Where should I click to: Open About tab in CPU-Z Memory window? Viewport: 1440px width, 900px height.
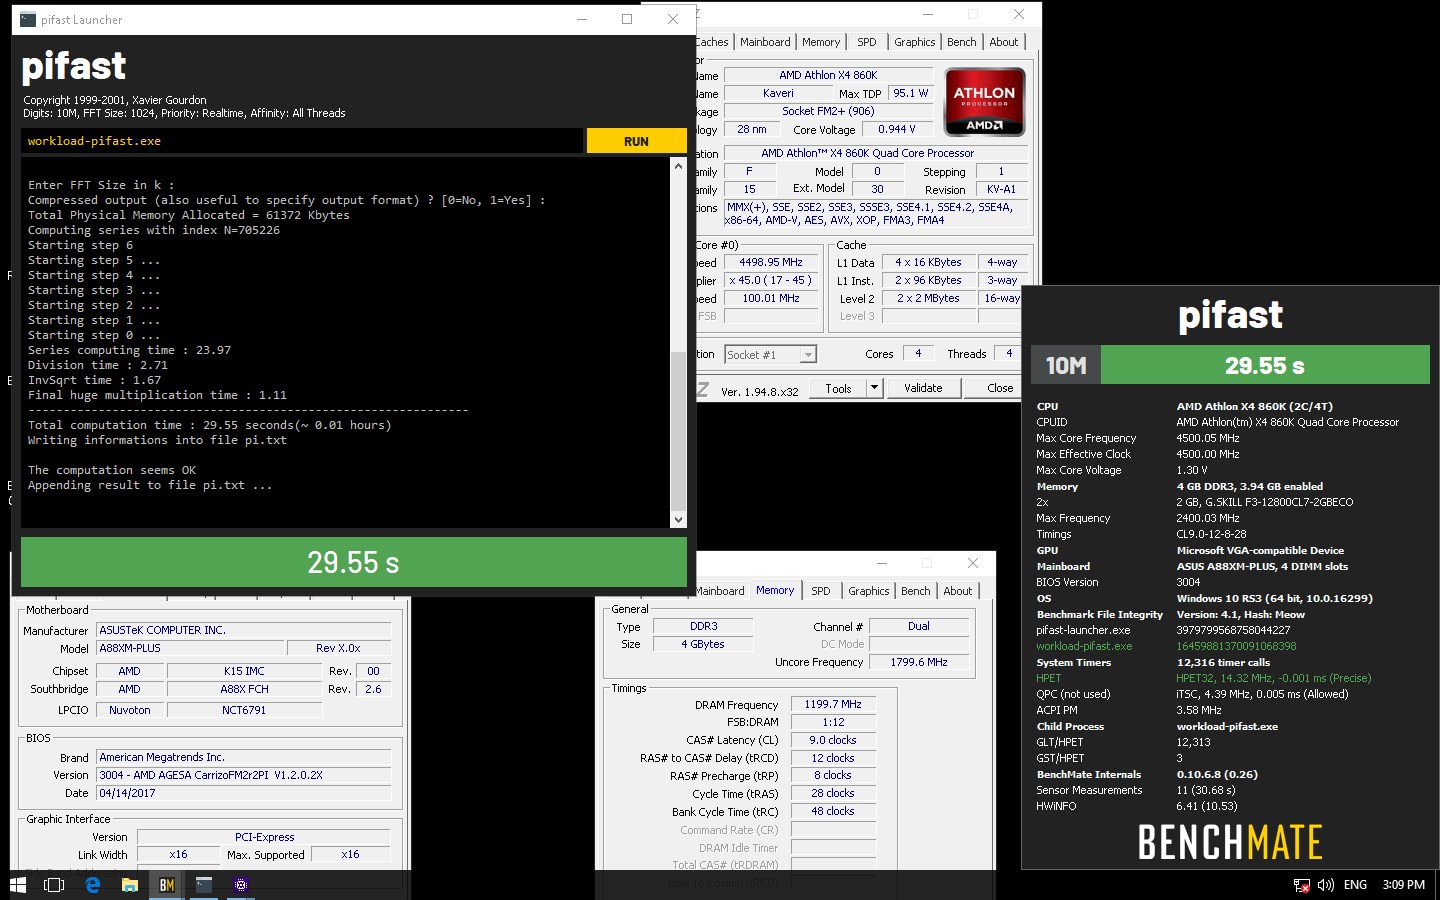click(x=958, y=591)
